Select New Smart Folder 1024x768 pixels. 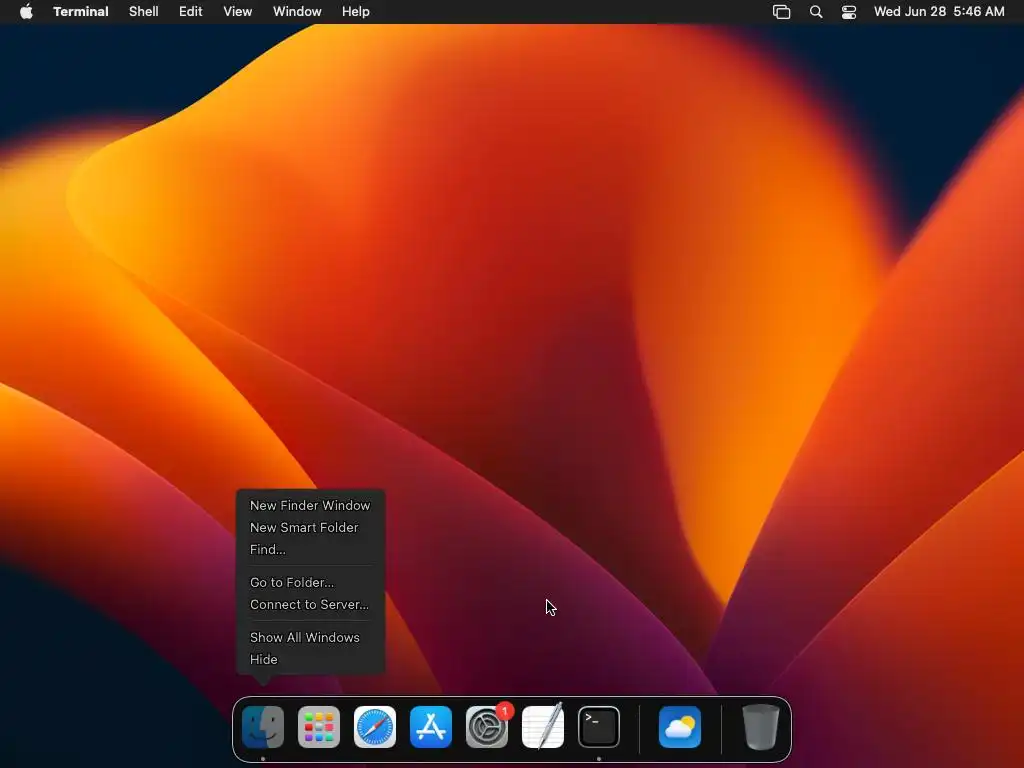pos(310,528)
